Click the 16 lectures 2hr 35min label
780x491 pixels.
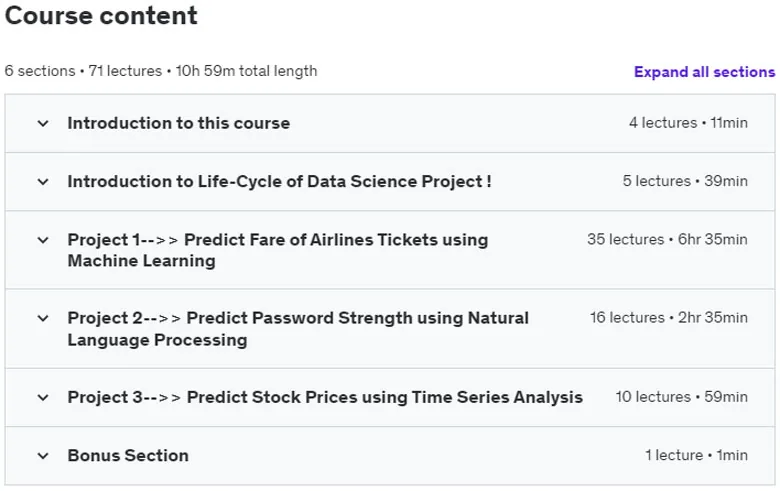pos(669,317)
